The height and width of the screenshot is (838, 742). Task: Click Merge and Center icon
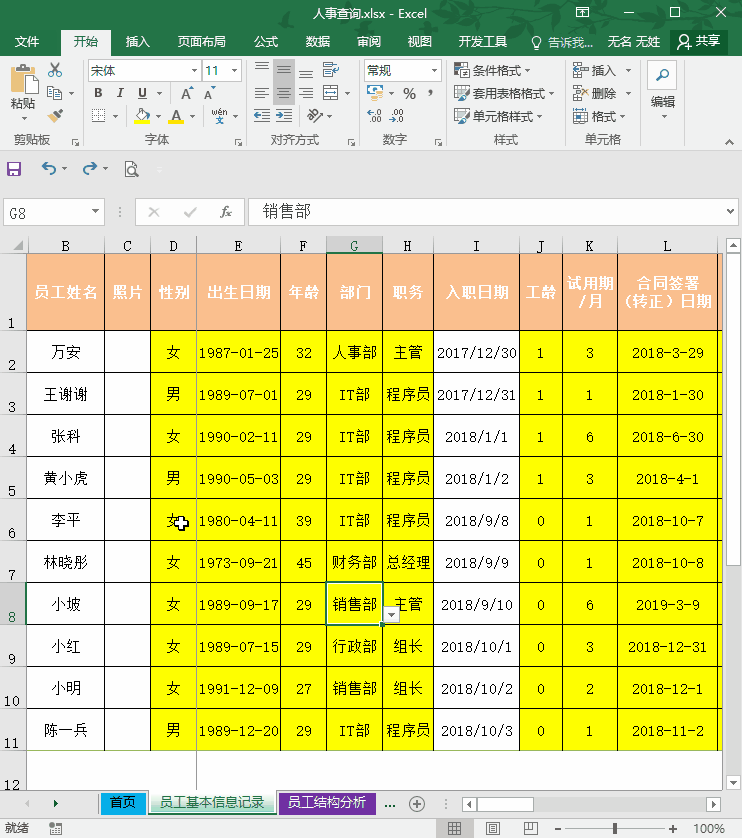click(x=331, y=93)
